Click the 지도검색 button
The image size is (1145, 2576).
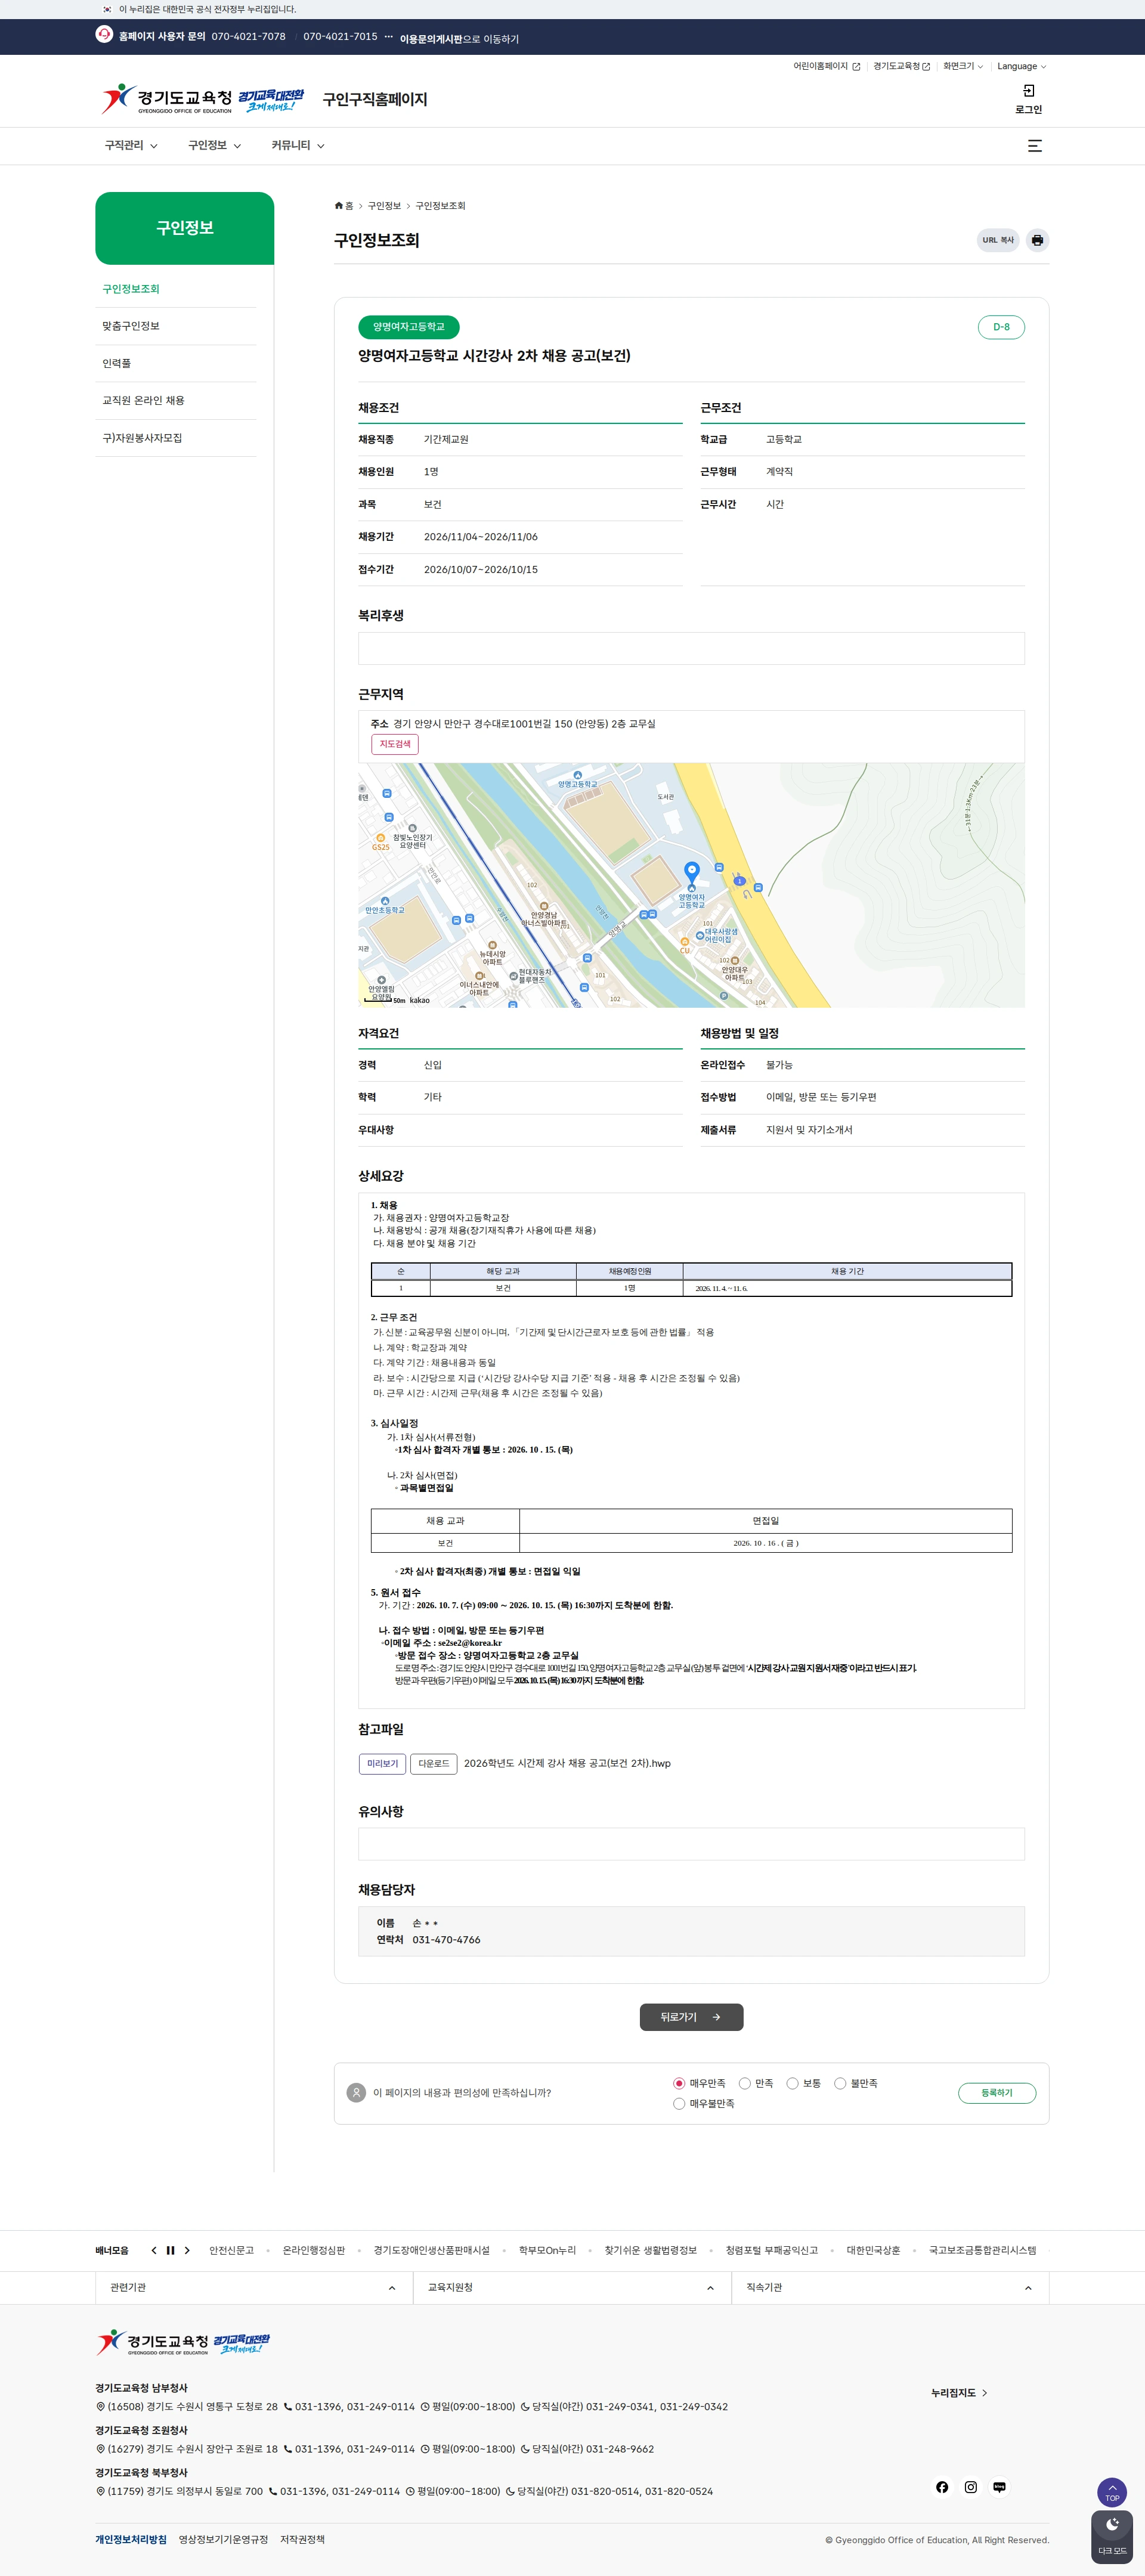pos(395,744)
